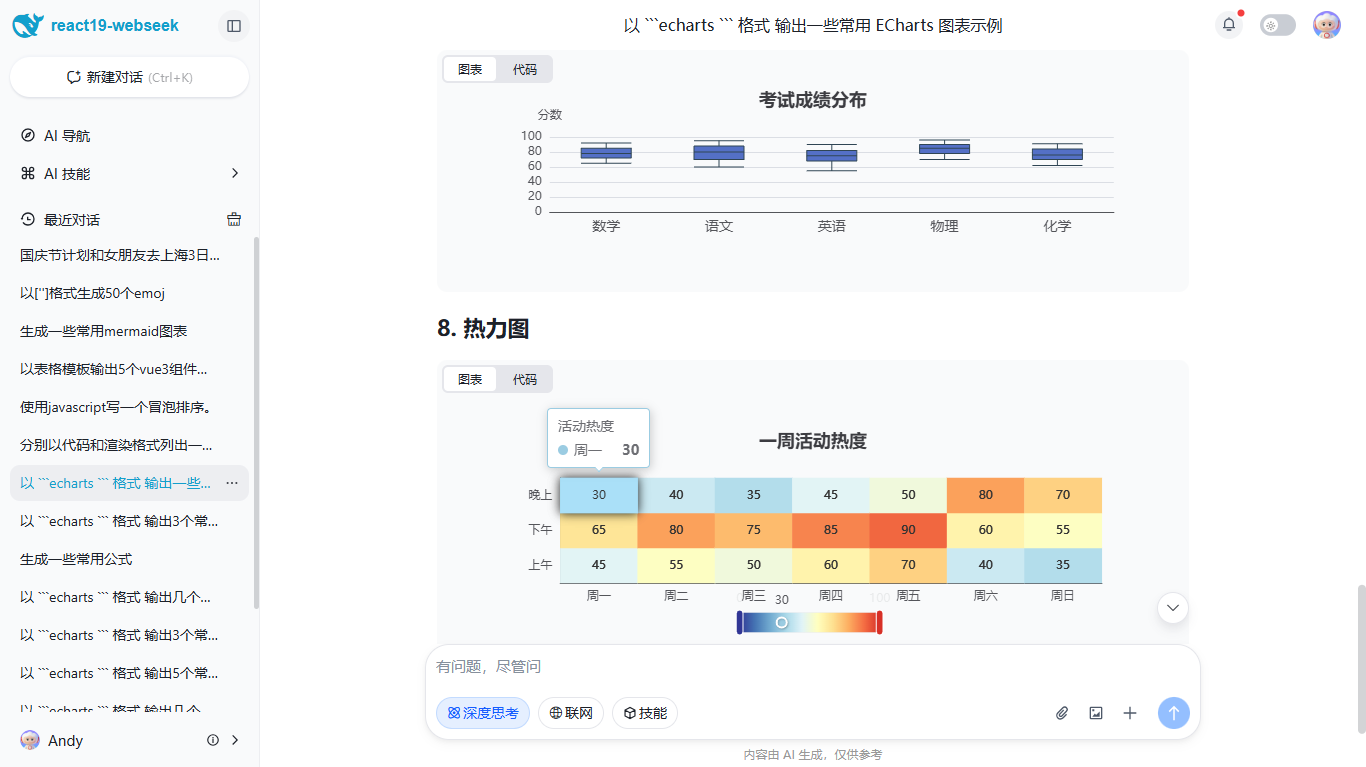Expand the AI 技能 submenu chevron
1366x767 pixels.
click(235, 174)
